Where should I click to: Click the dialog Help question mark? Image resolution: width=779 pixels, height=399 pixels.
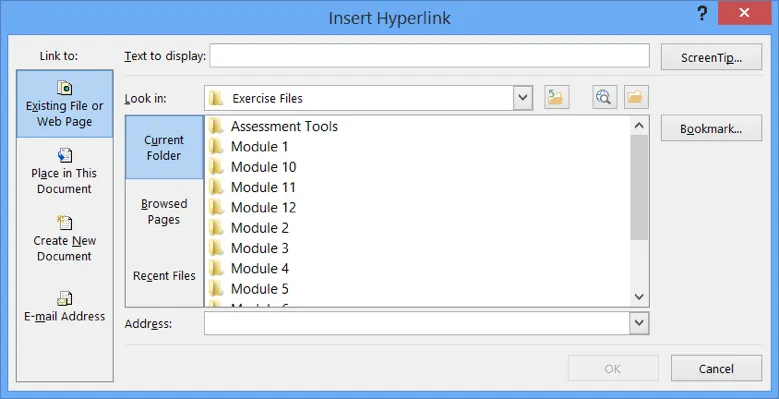pos(701,13)
